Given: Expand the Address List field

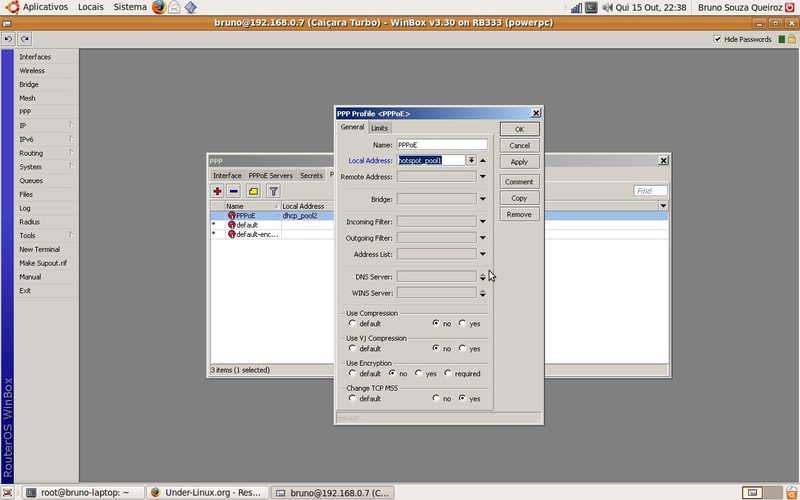Looking at the screenshot, I should 483,254.
